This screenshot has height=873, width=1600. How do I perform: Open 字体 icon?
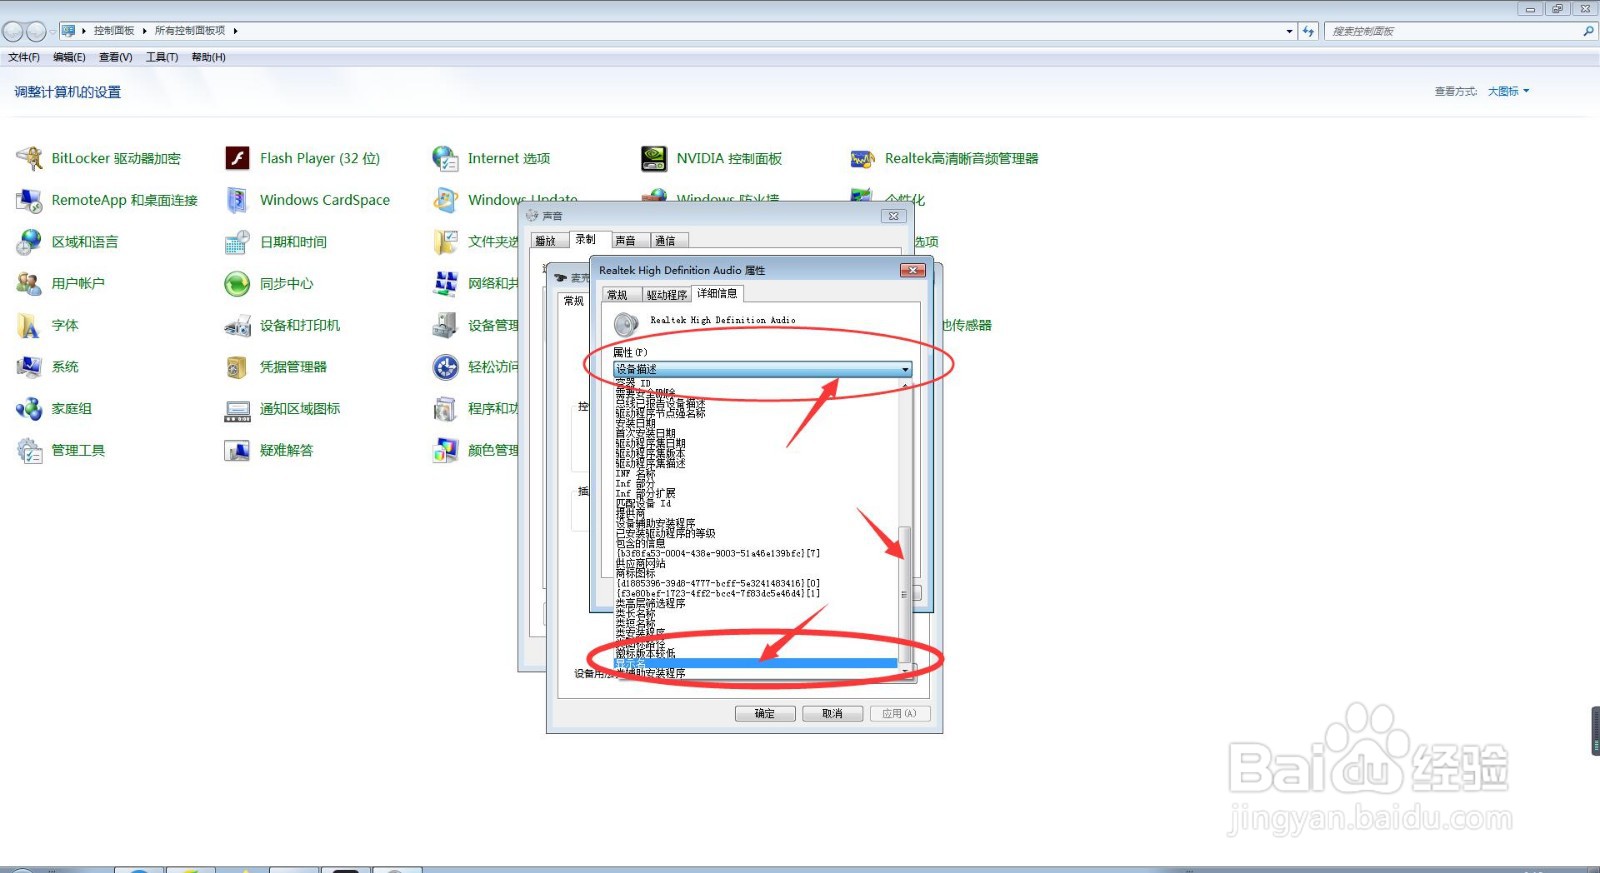[x=29, y=326]
